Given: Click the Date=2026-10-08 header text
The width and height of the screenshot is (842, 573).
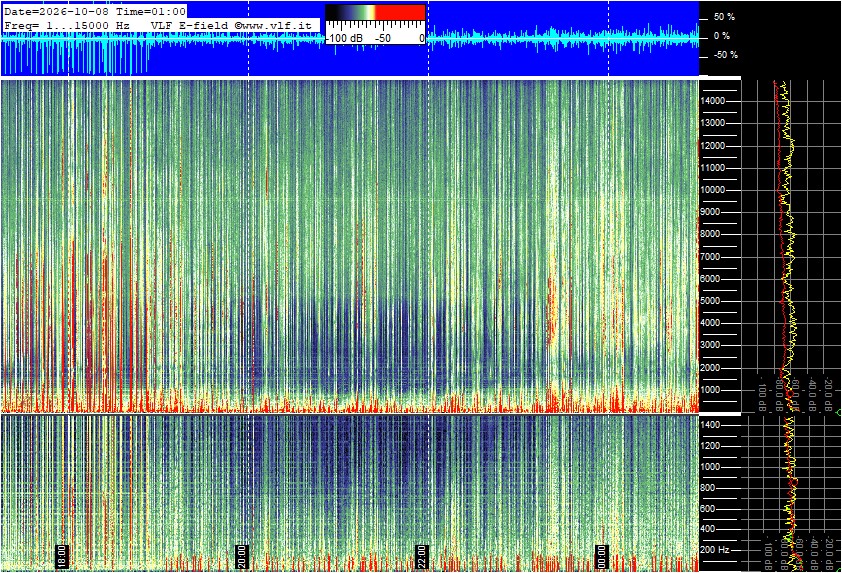Looking at the screenshot, I should 60,12.
